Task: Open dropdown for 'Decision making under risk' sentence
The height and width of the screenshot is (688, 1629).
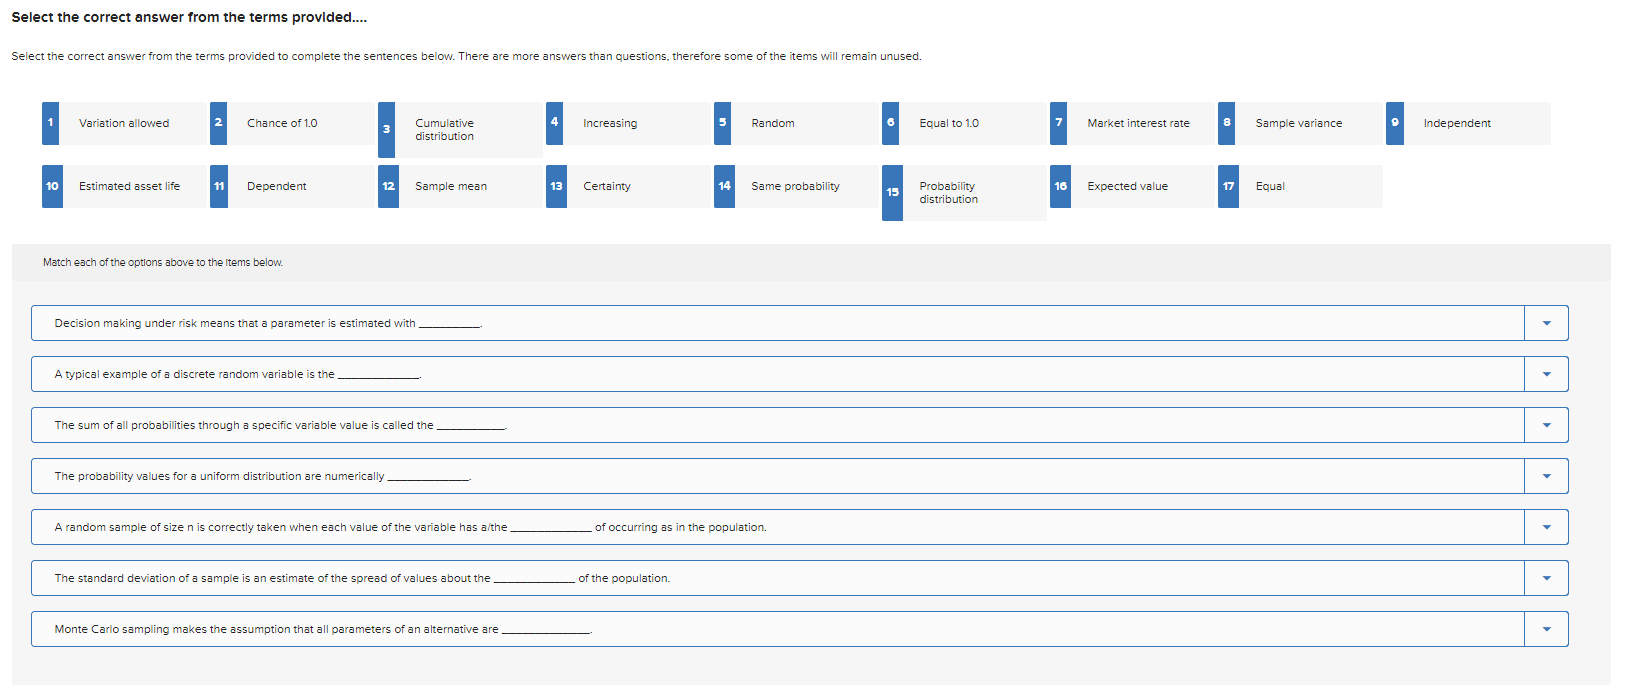Action: (1546, 323)
